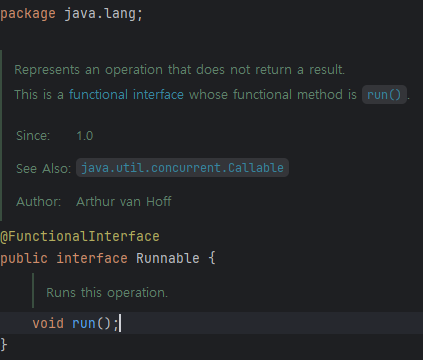Click the Runnable interface name
Viewport: 423px width, 360px height.
point(168,258)
